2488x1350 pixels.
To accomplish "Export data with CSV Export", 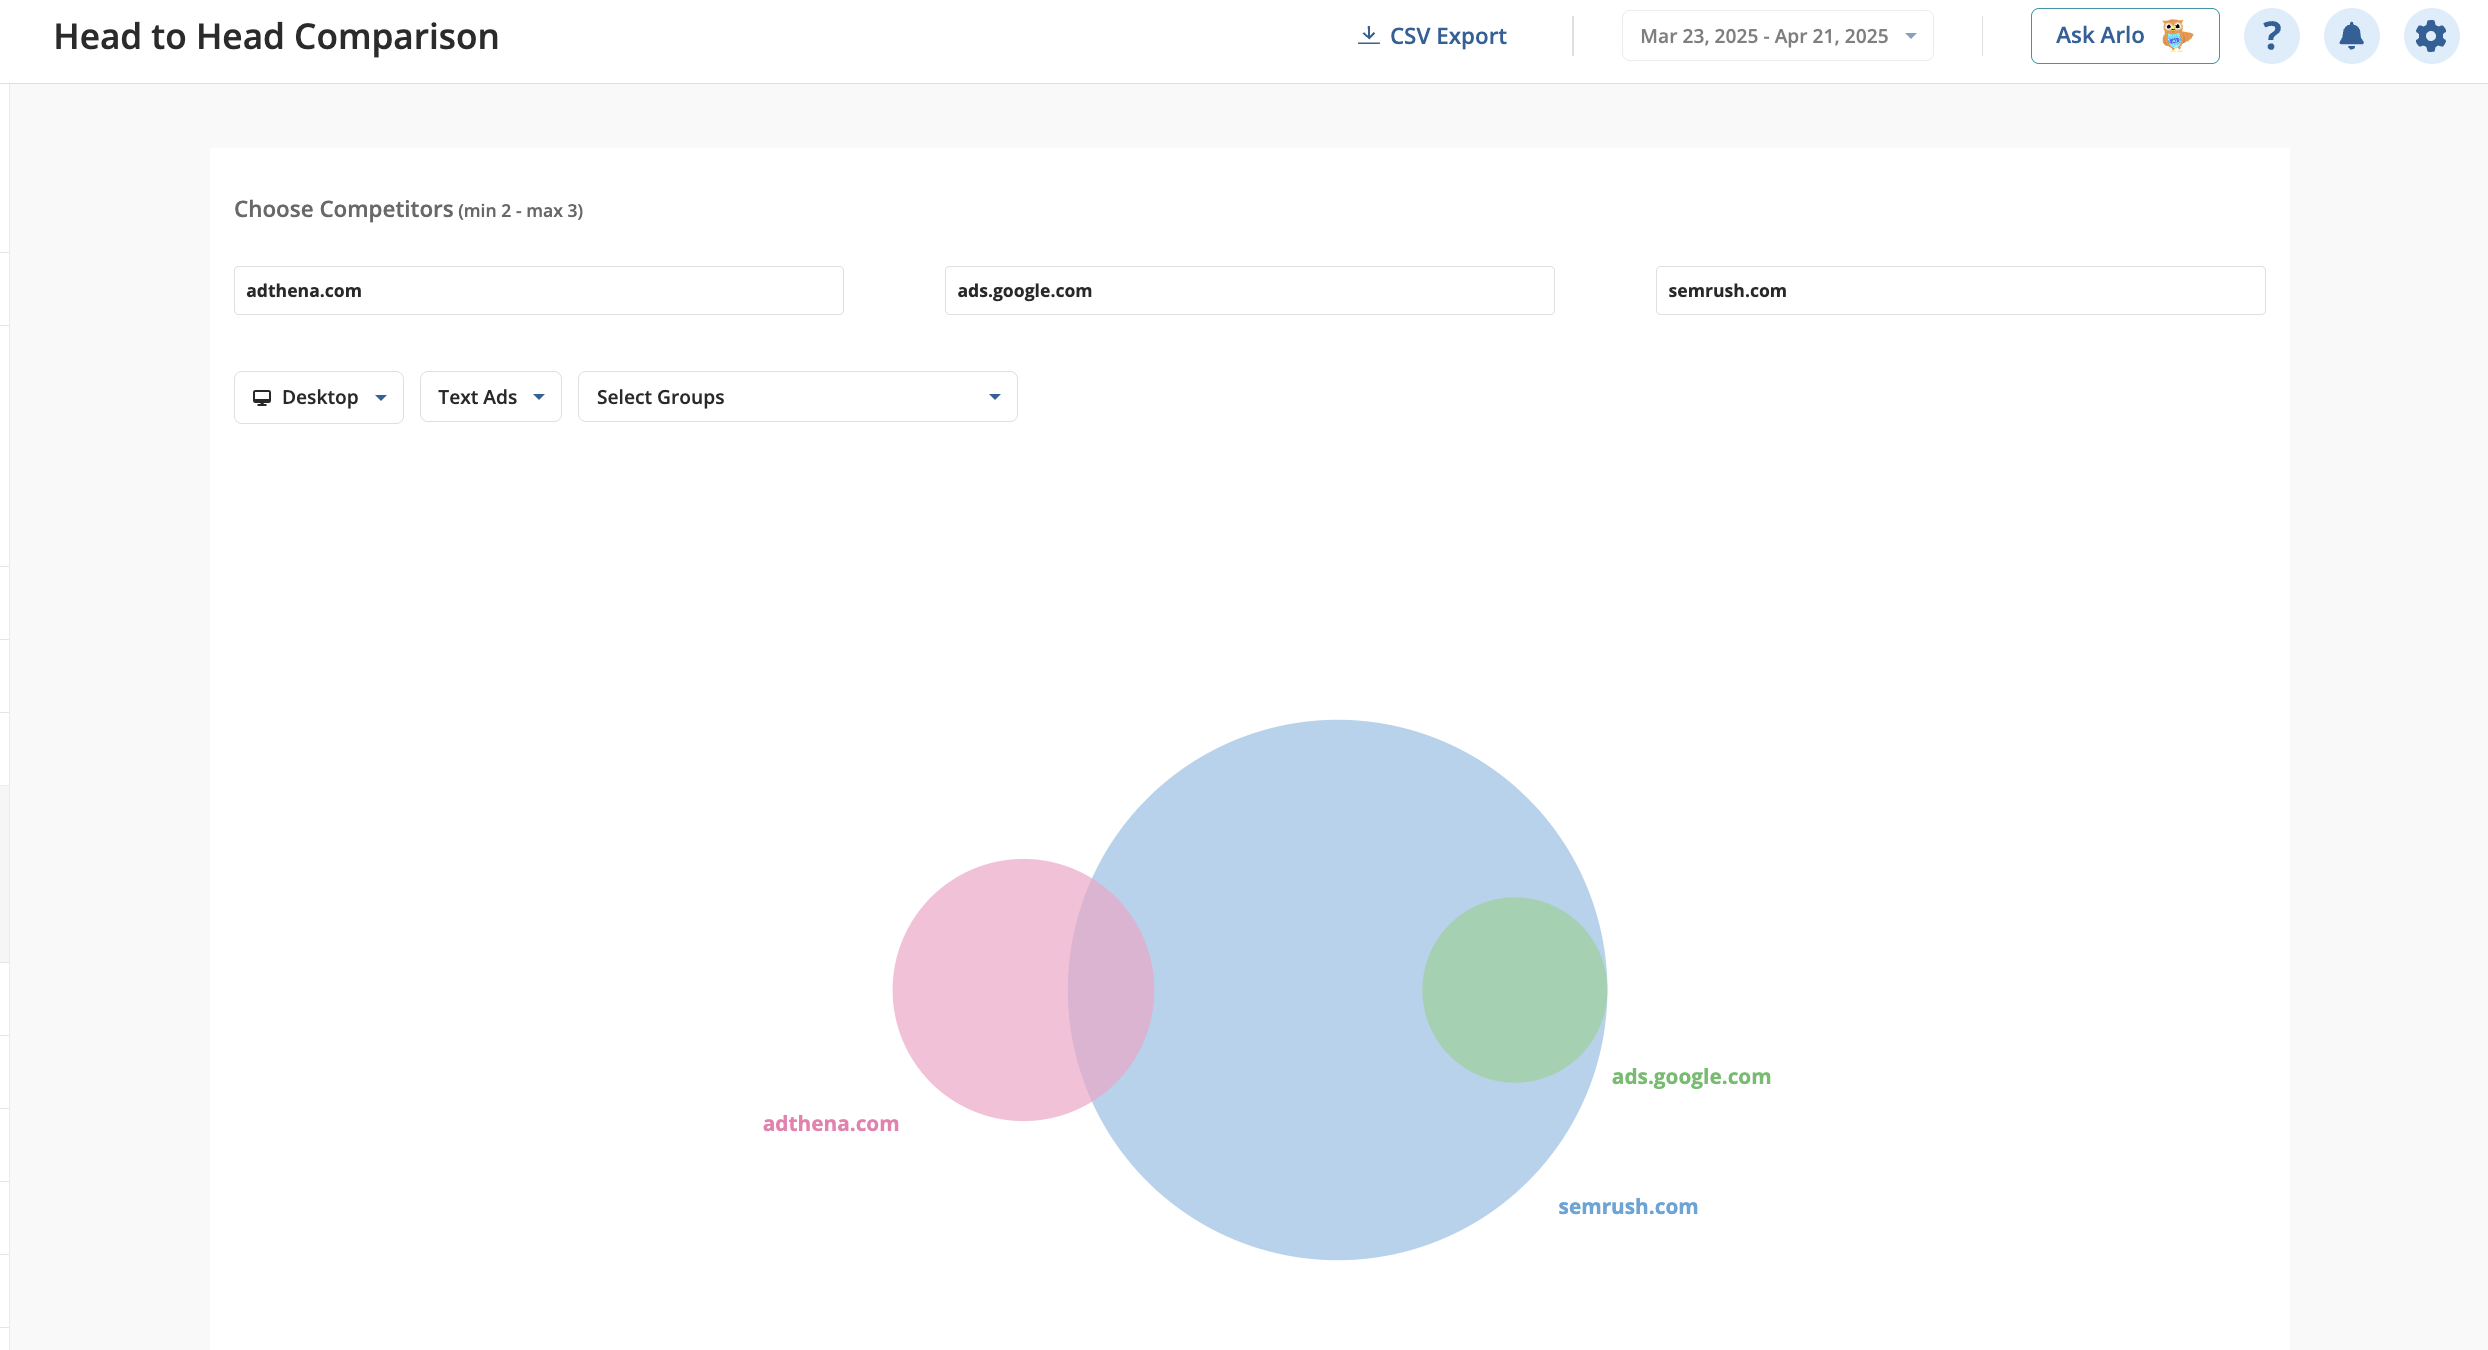I will click(1432, 36).
